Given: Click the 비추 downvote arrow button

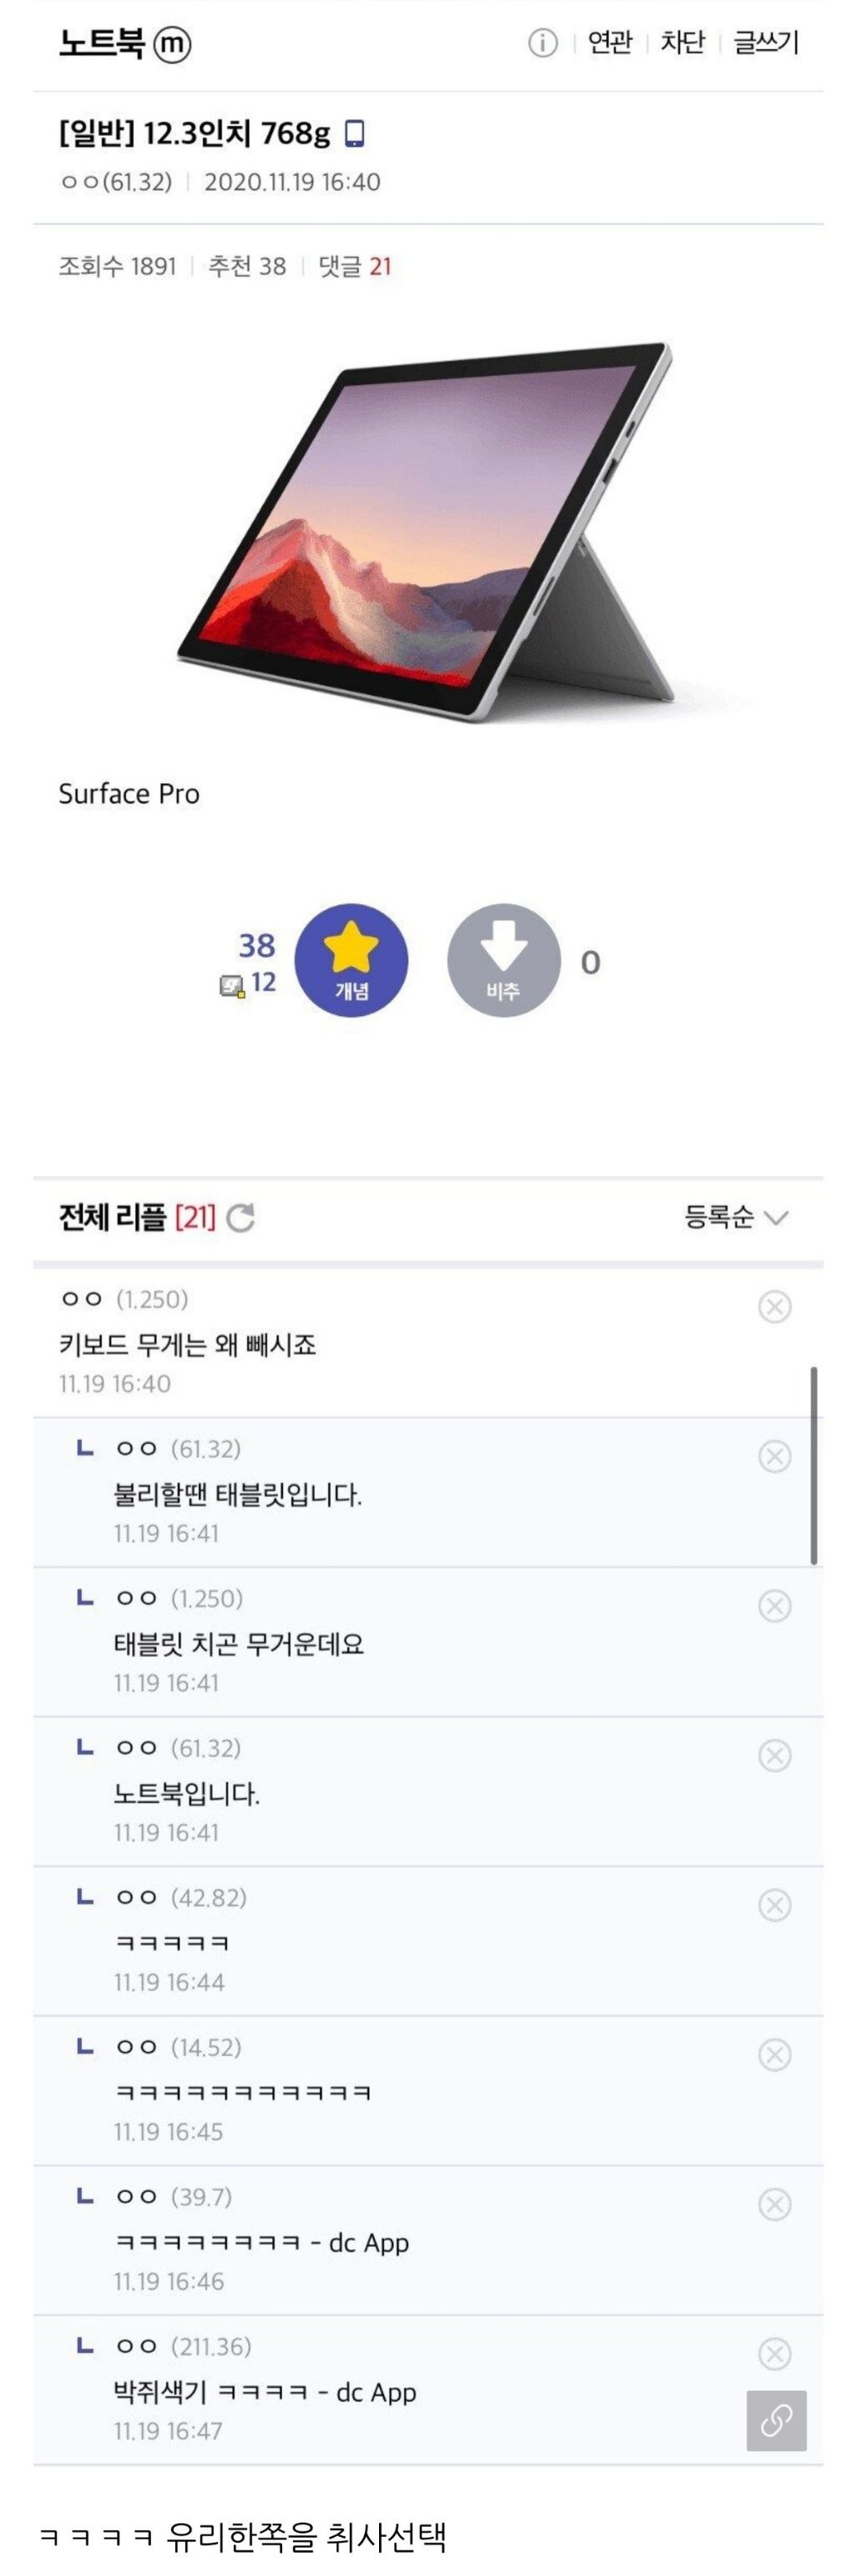Looking at the screenshot, I should (503, 960).
